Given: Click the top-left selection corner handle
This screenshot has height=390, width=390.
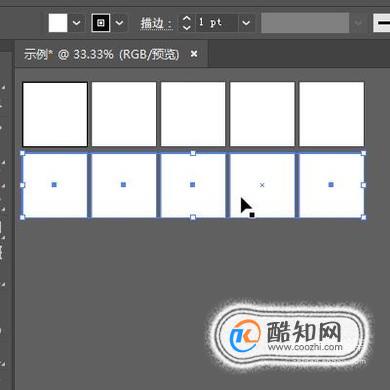Looking at the screenshot, I should coord(22,153).
